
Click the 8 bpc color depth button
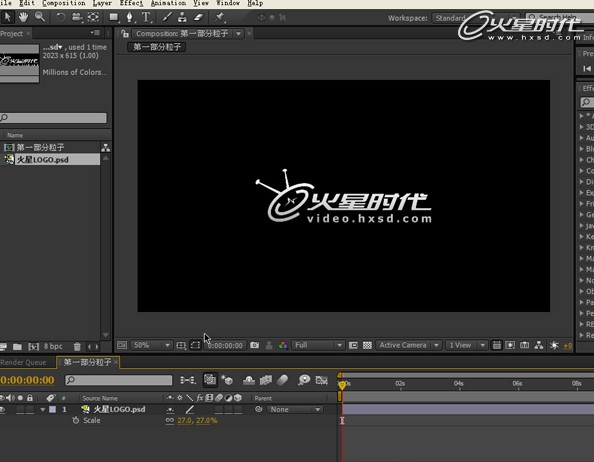point(53,346)
